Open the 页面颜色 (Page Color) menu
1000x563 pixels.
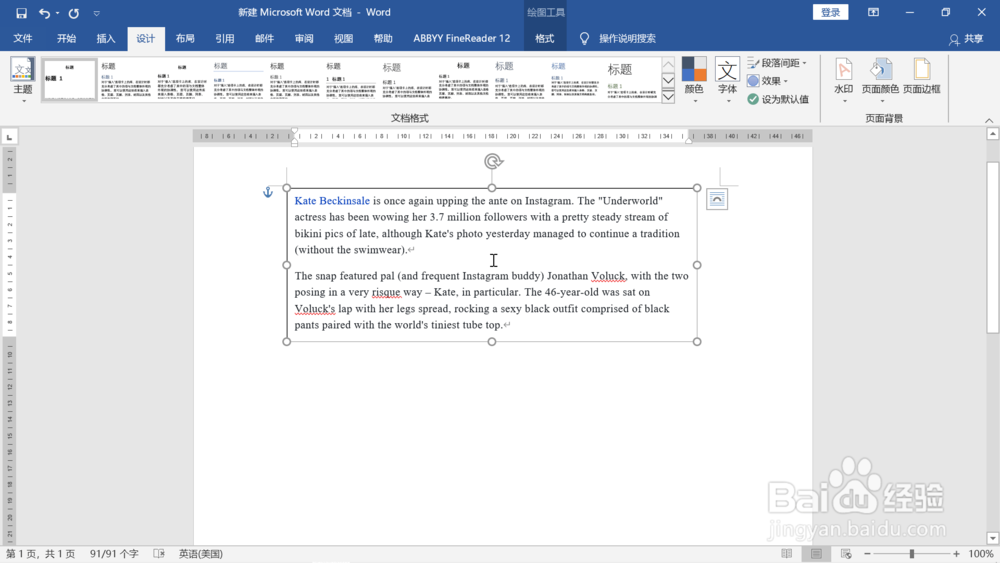pyautogui.click(x=880, y=80)
